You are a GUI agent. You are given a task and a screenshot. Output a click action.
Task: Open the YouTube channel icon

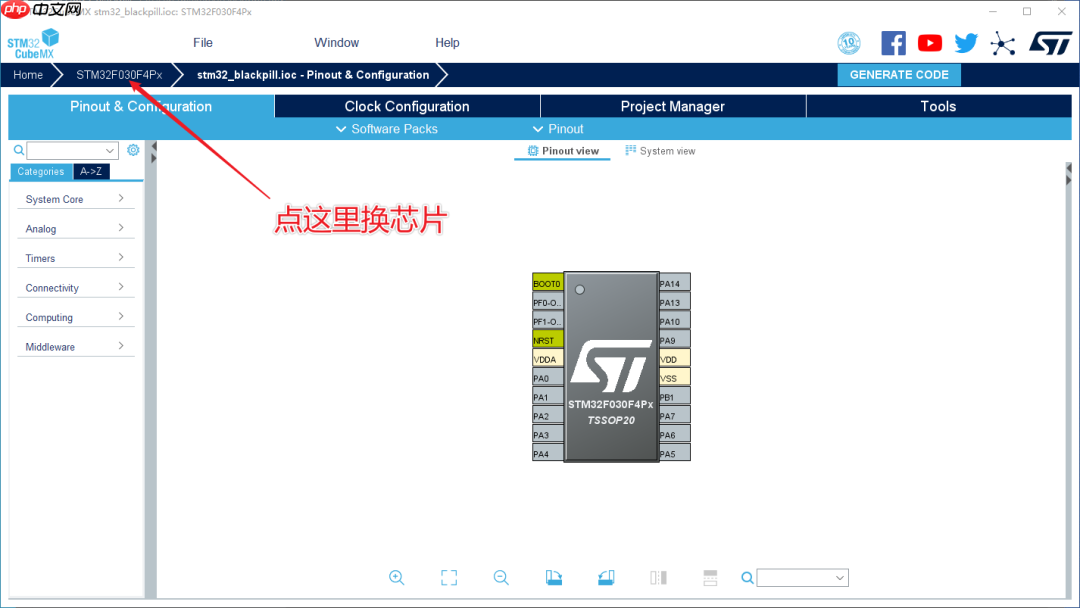coord(929,42)
